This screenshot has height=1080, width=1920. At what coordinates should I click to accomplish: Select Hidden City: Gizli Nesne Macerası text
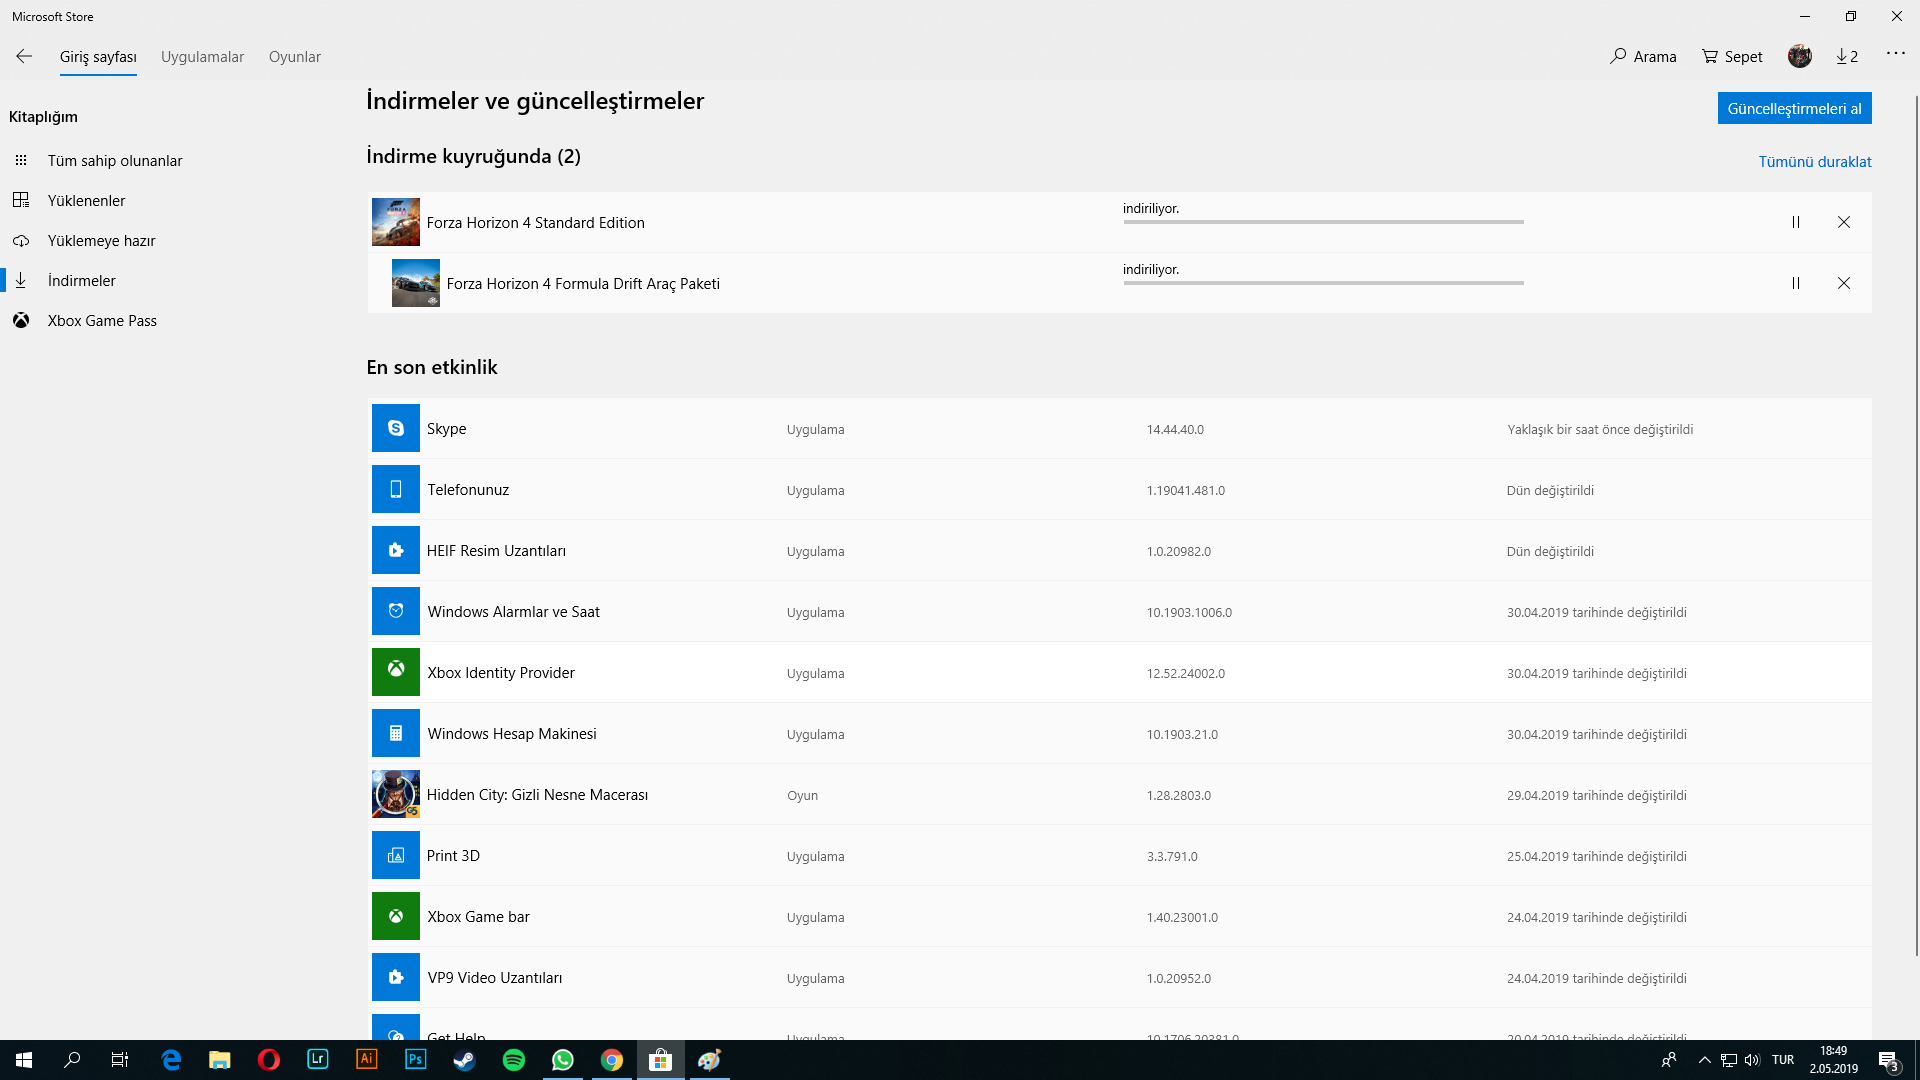click(537, 795)
